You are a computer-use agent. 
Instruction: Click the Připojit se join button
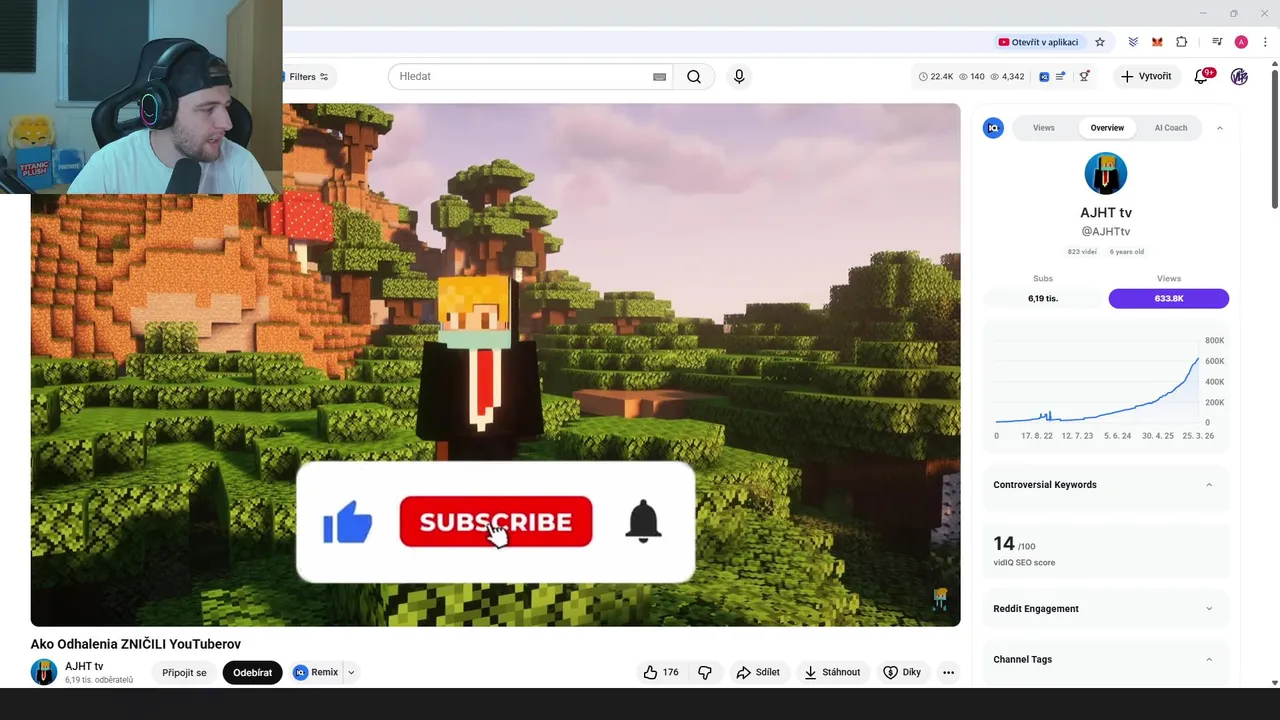(184, 672)
